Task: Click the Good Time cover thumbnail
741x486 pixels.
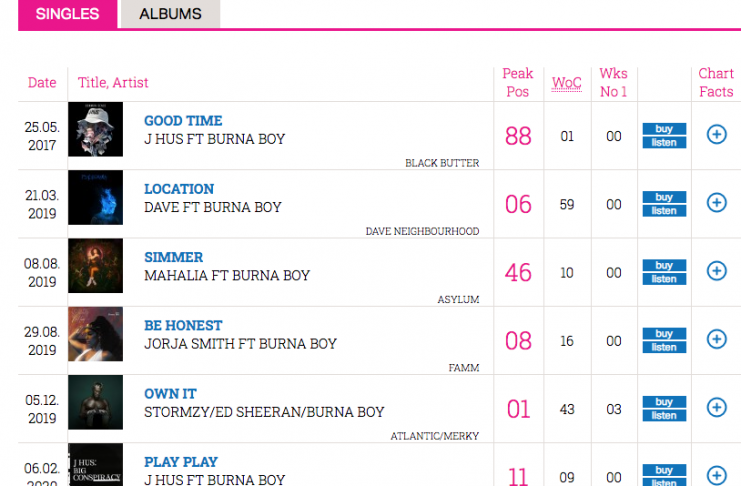Action: click(96, 129)
